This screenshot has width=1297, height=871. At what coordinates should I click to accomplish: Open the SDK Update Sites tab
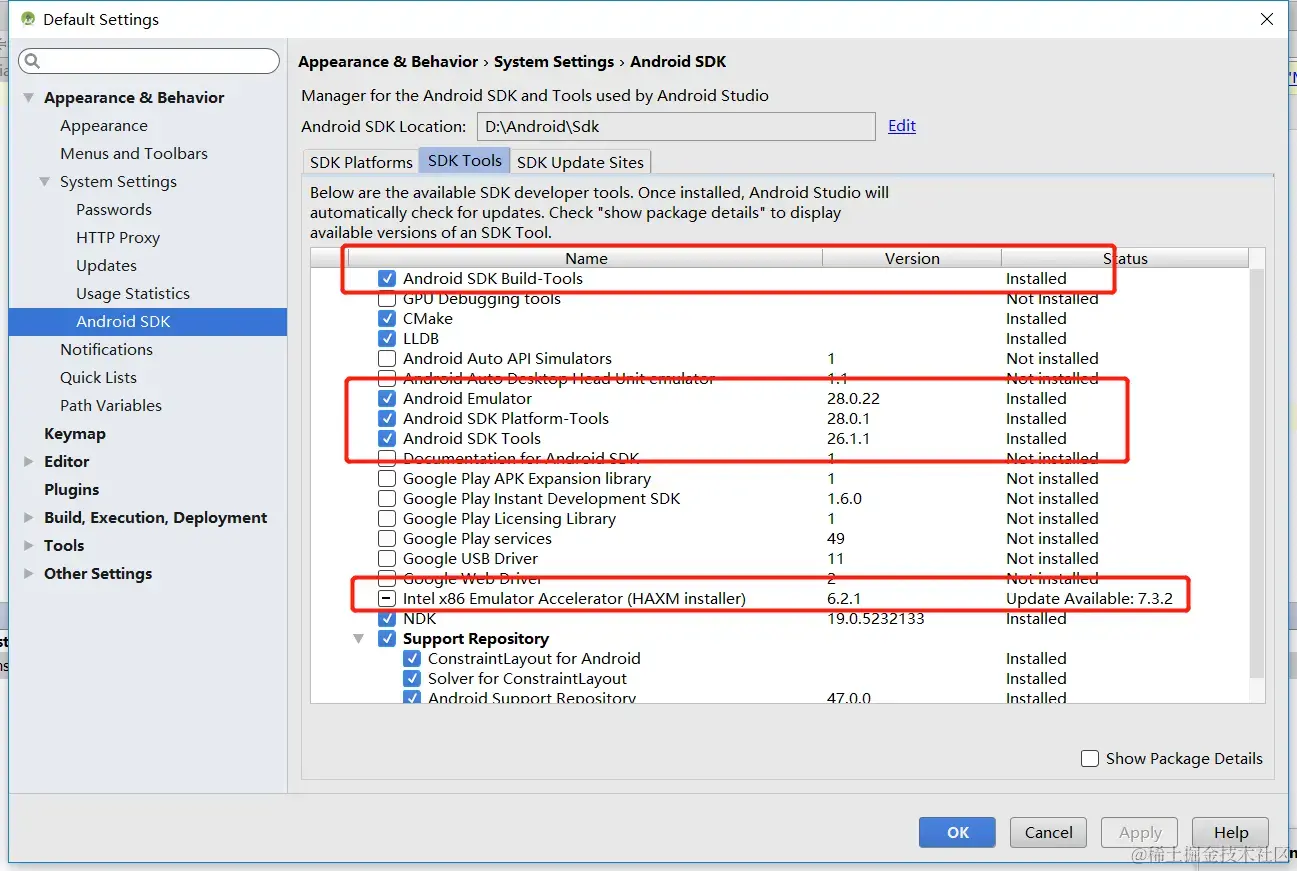point(581,162)
